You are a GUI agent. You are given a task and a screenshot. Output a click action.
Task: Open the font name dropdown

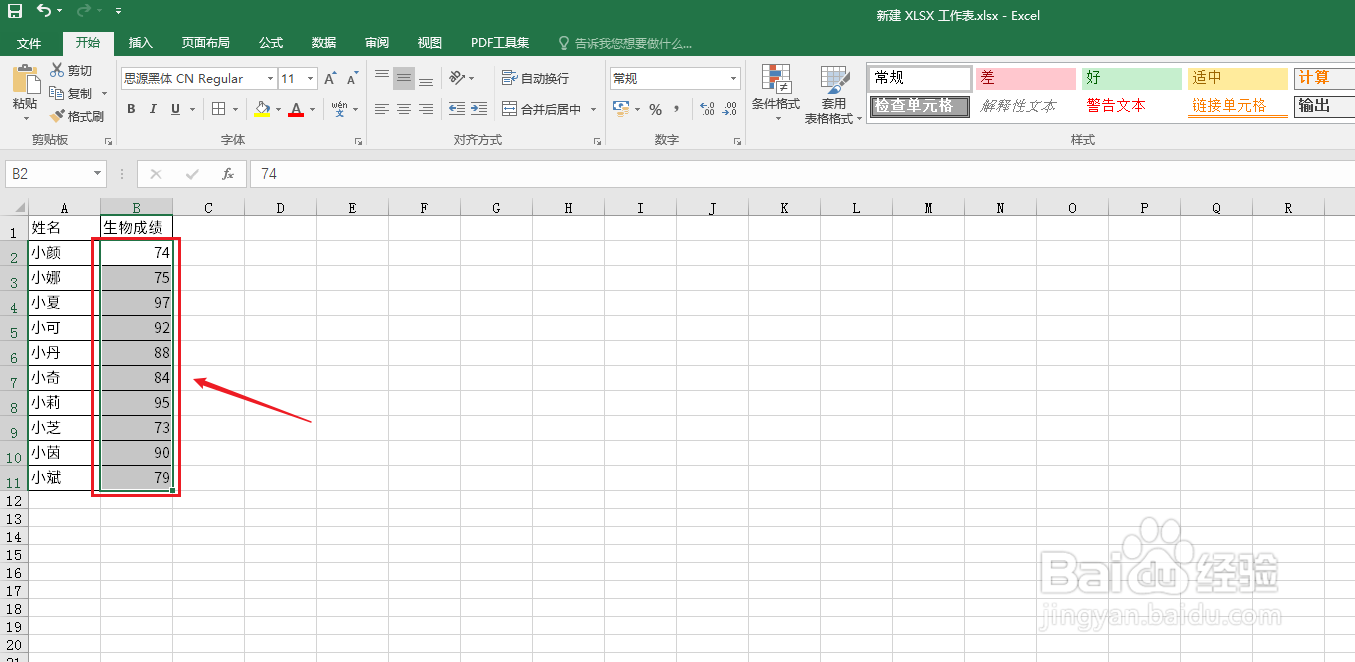(270, 78)
